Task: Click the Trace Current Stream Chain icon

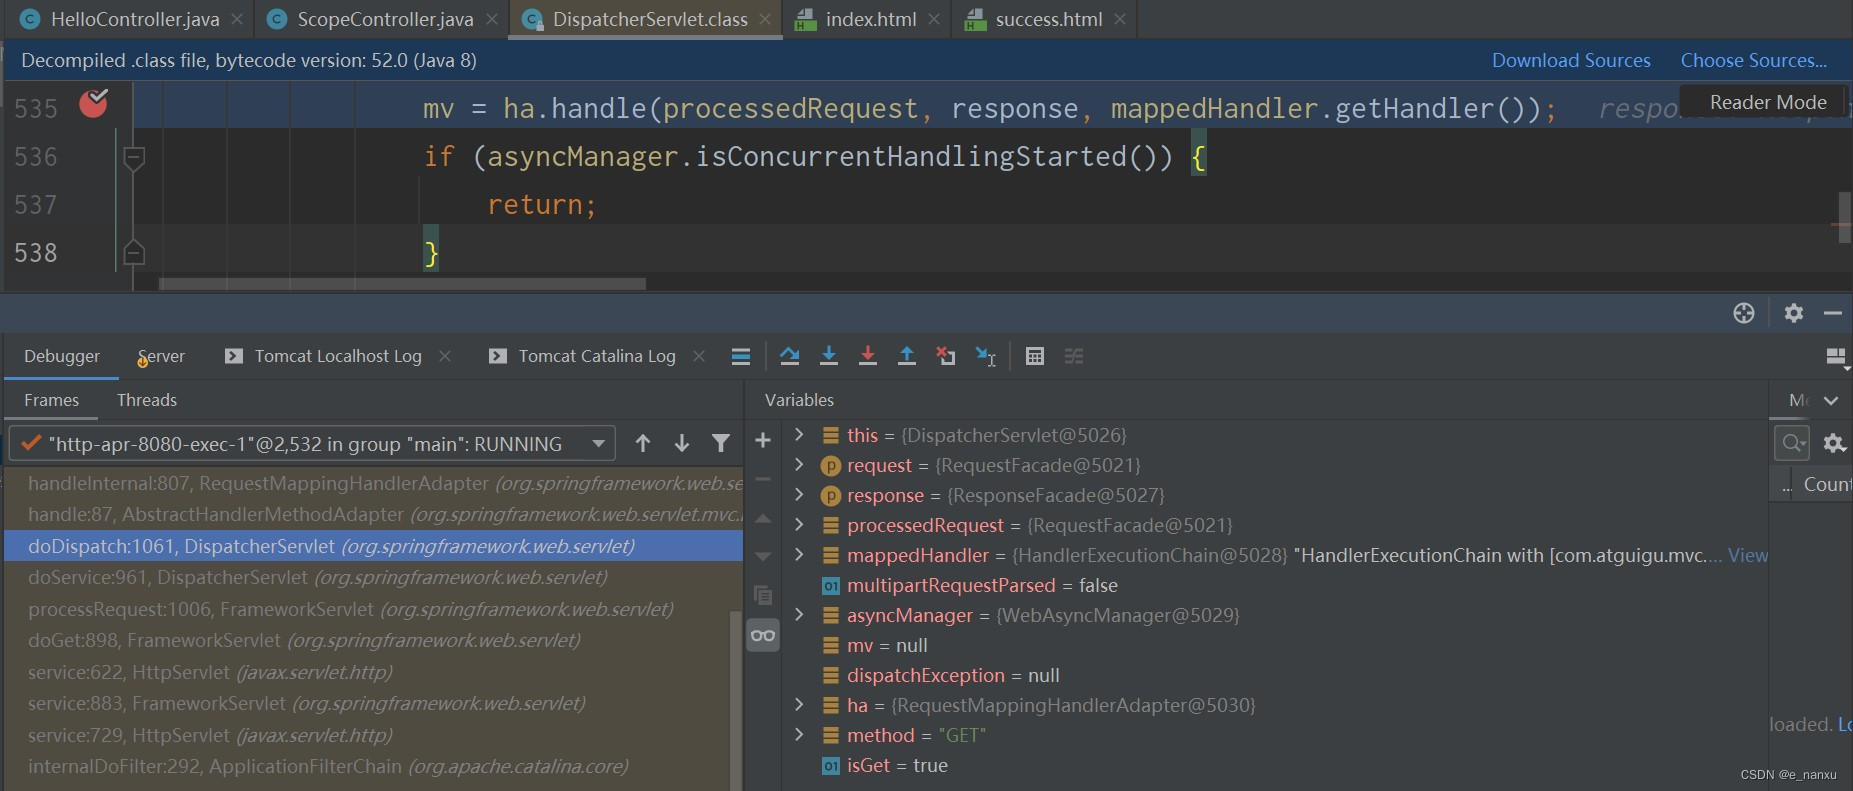Action: [1074, 356]
